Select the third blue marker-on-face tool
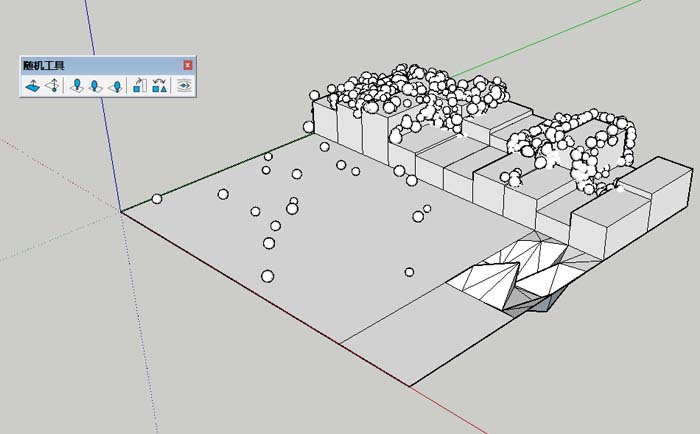 coord(115,86)
